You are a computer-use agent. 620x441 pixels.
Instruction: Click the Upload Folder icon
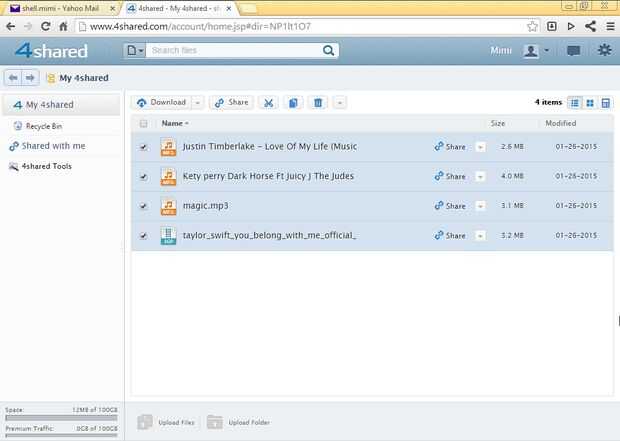(x=215, y=422)
